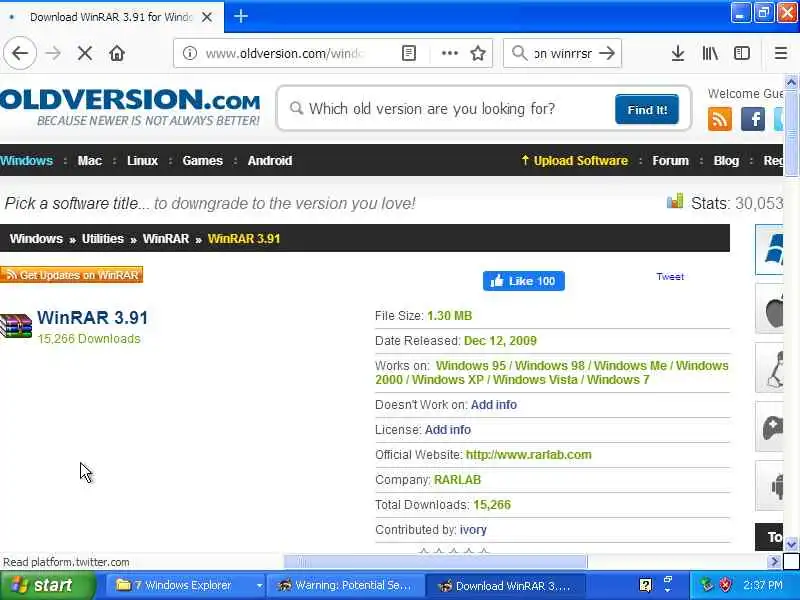Select the Android platform sidebar icon
This screenshot has width=800, height=600.
[769, 485]
